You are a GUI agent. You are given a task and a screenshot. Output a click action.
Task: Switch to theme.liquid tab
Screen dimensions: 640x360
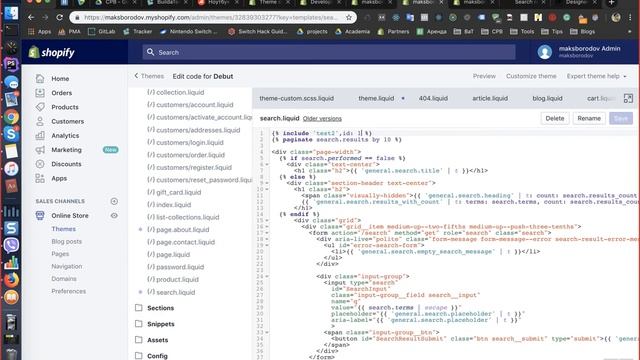(x=376, y=98)
